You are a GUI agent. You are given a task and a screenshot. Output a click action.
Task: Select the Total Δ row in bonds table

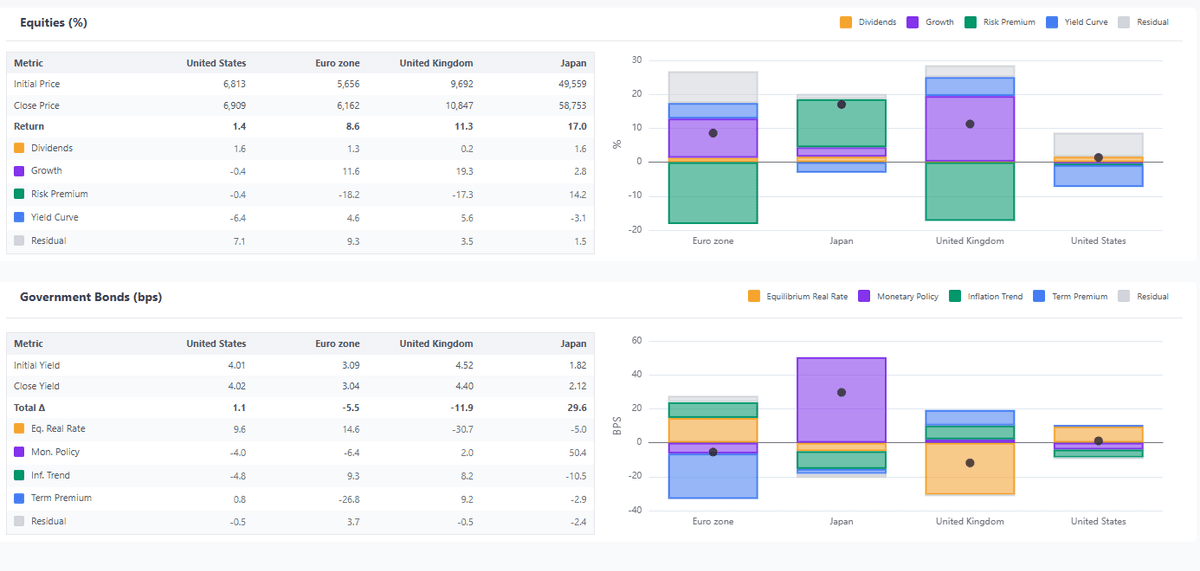tap(32, 407)
